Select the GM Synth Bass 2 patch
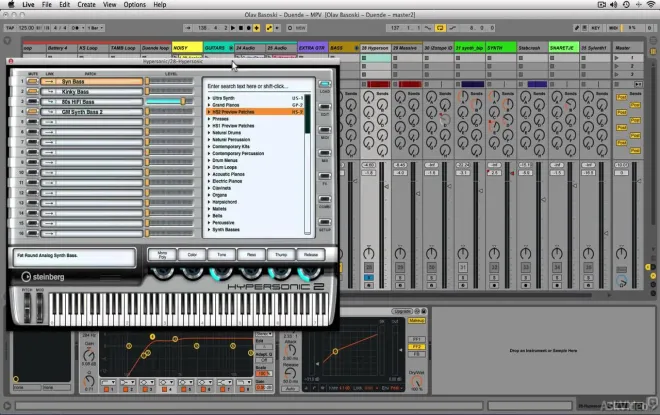The image size is (660, 415). (x=92, y=112)
